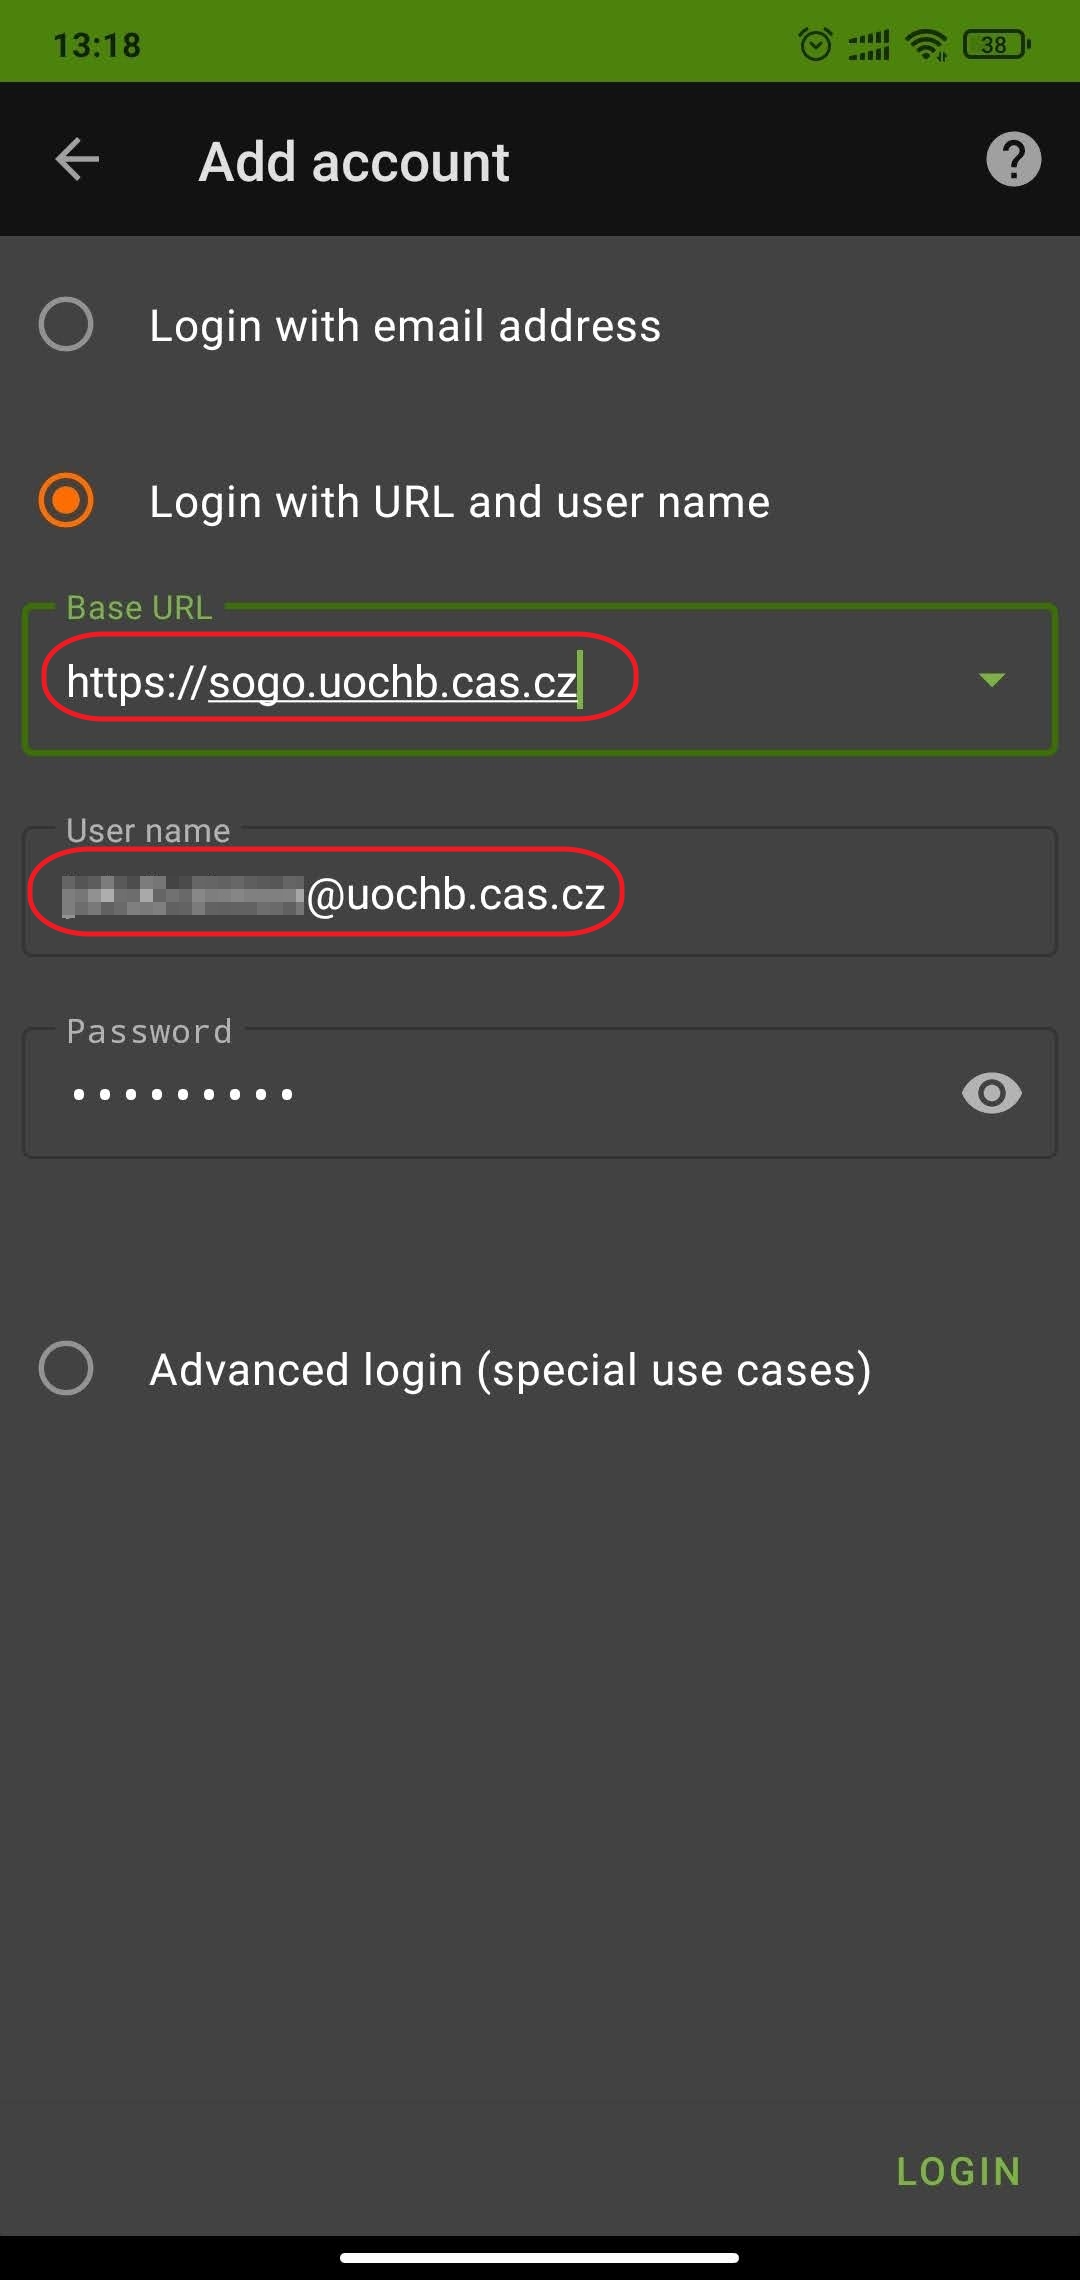1080x2280 pixels.
Task: Tap the cellular signal strength icon
Action: (869, 45)
